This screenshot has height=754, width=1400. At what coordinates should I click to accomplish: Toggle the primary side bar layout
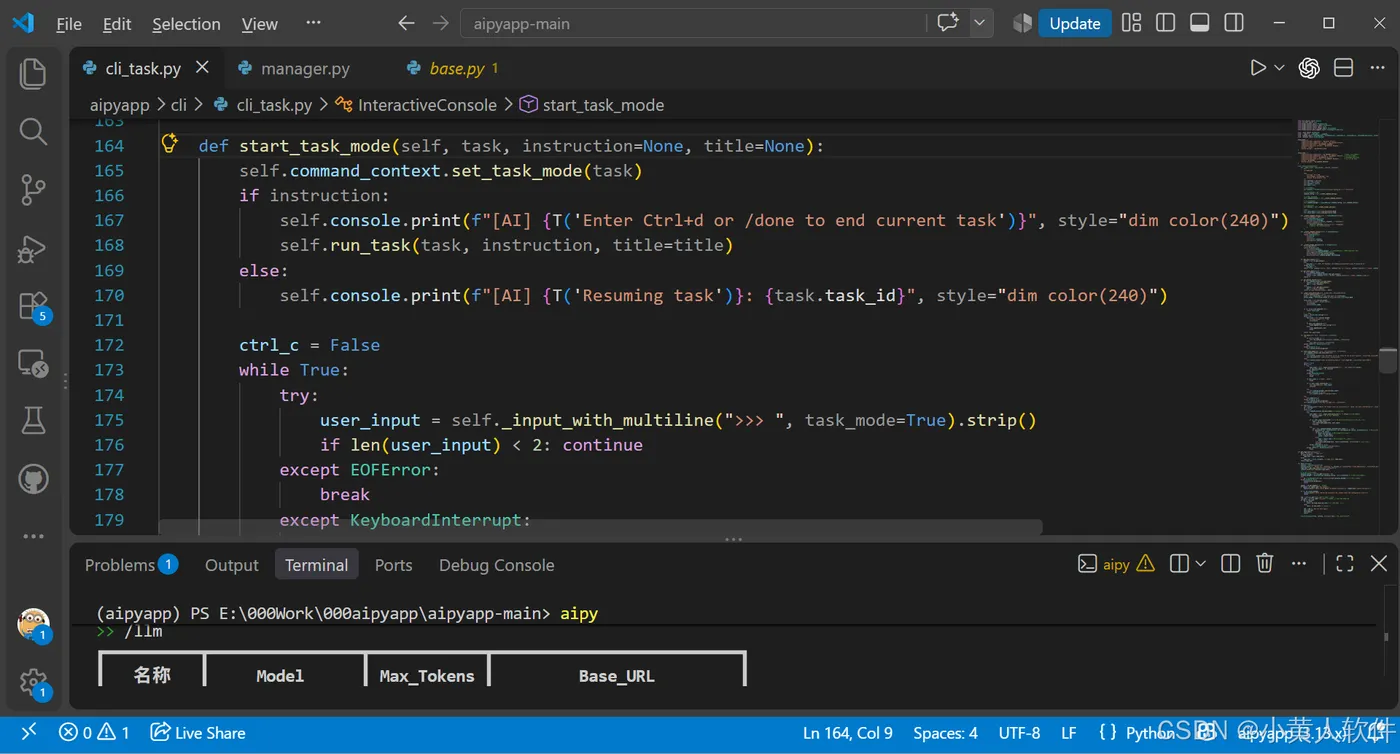(x=1165, y=23)
